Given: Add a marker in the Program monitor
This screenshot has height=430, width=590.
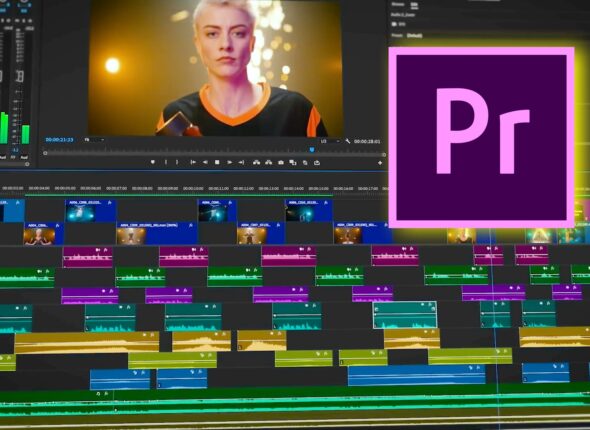Looking at the screenshot, I should pos(152,162).
